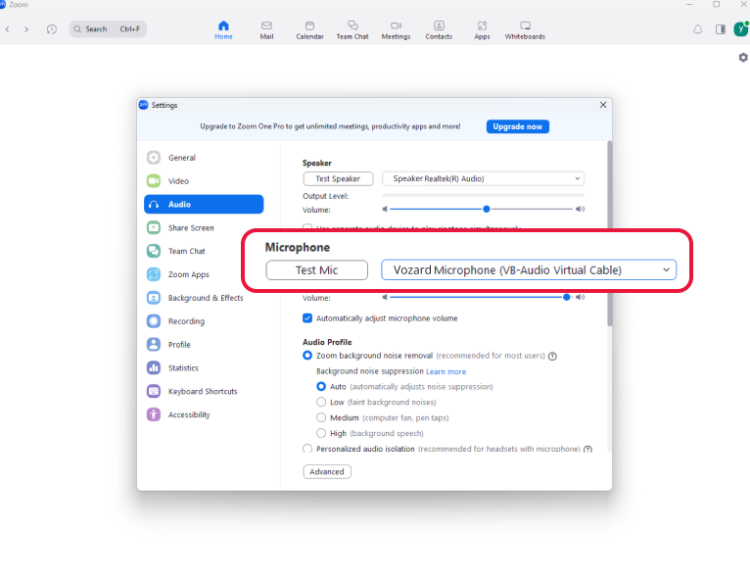
Task: Open Team Chat in top navigation
Action: pyautogui.click(x=353, y=30)
